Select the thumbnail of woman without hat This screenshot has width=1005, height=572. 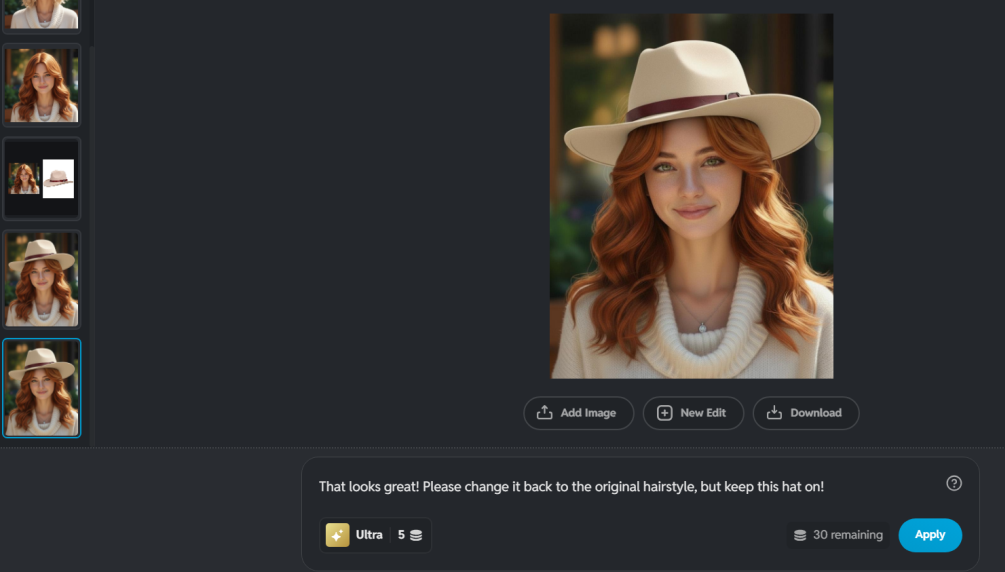41,85
